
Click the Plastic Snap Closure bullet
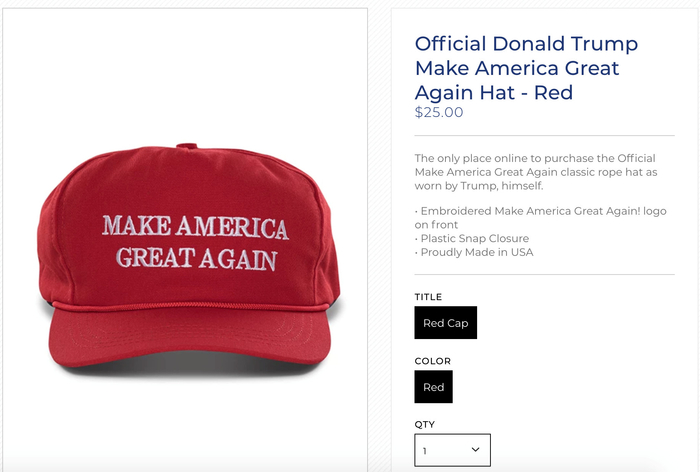[x=472, y=238]
